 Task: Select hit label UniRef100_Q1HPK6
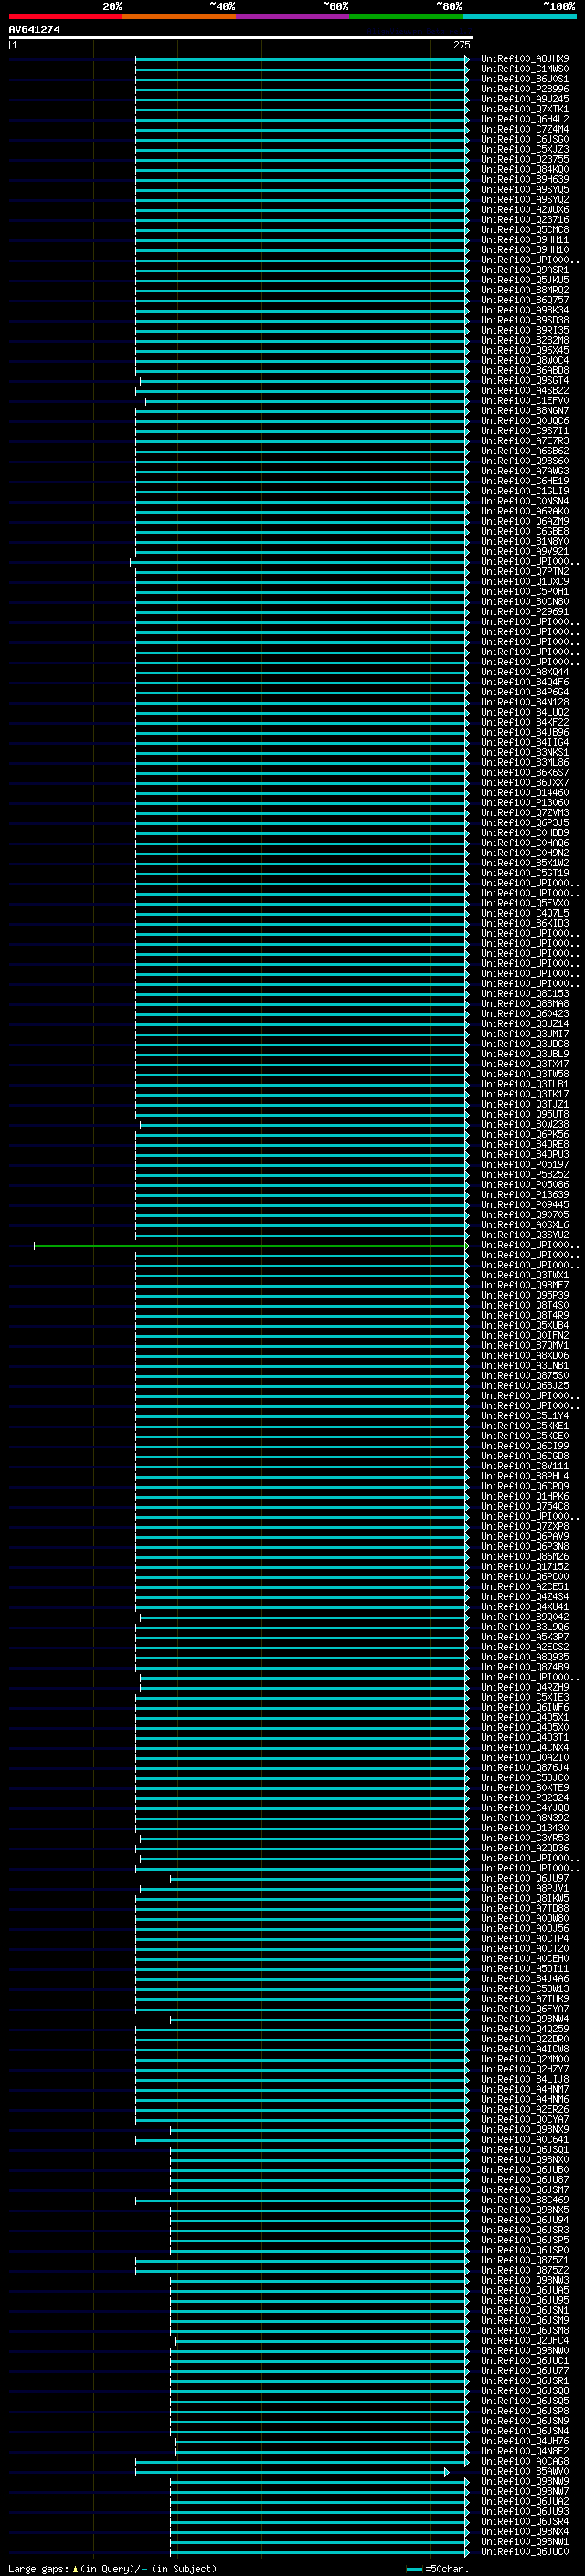525,1496
